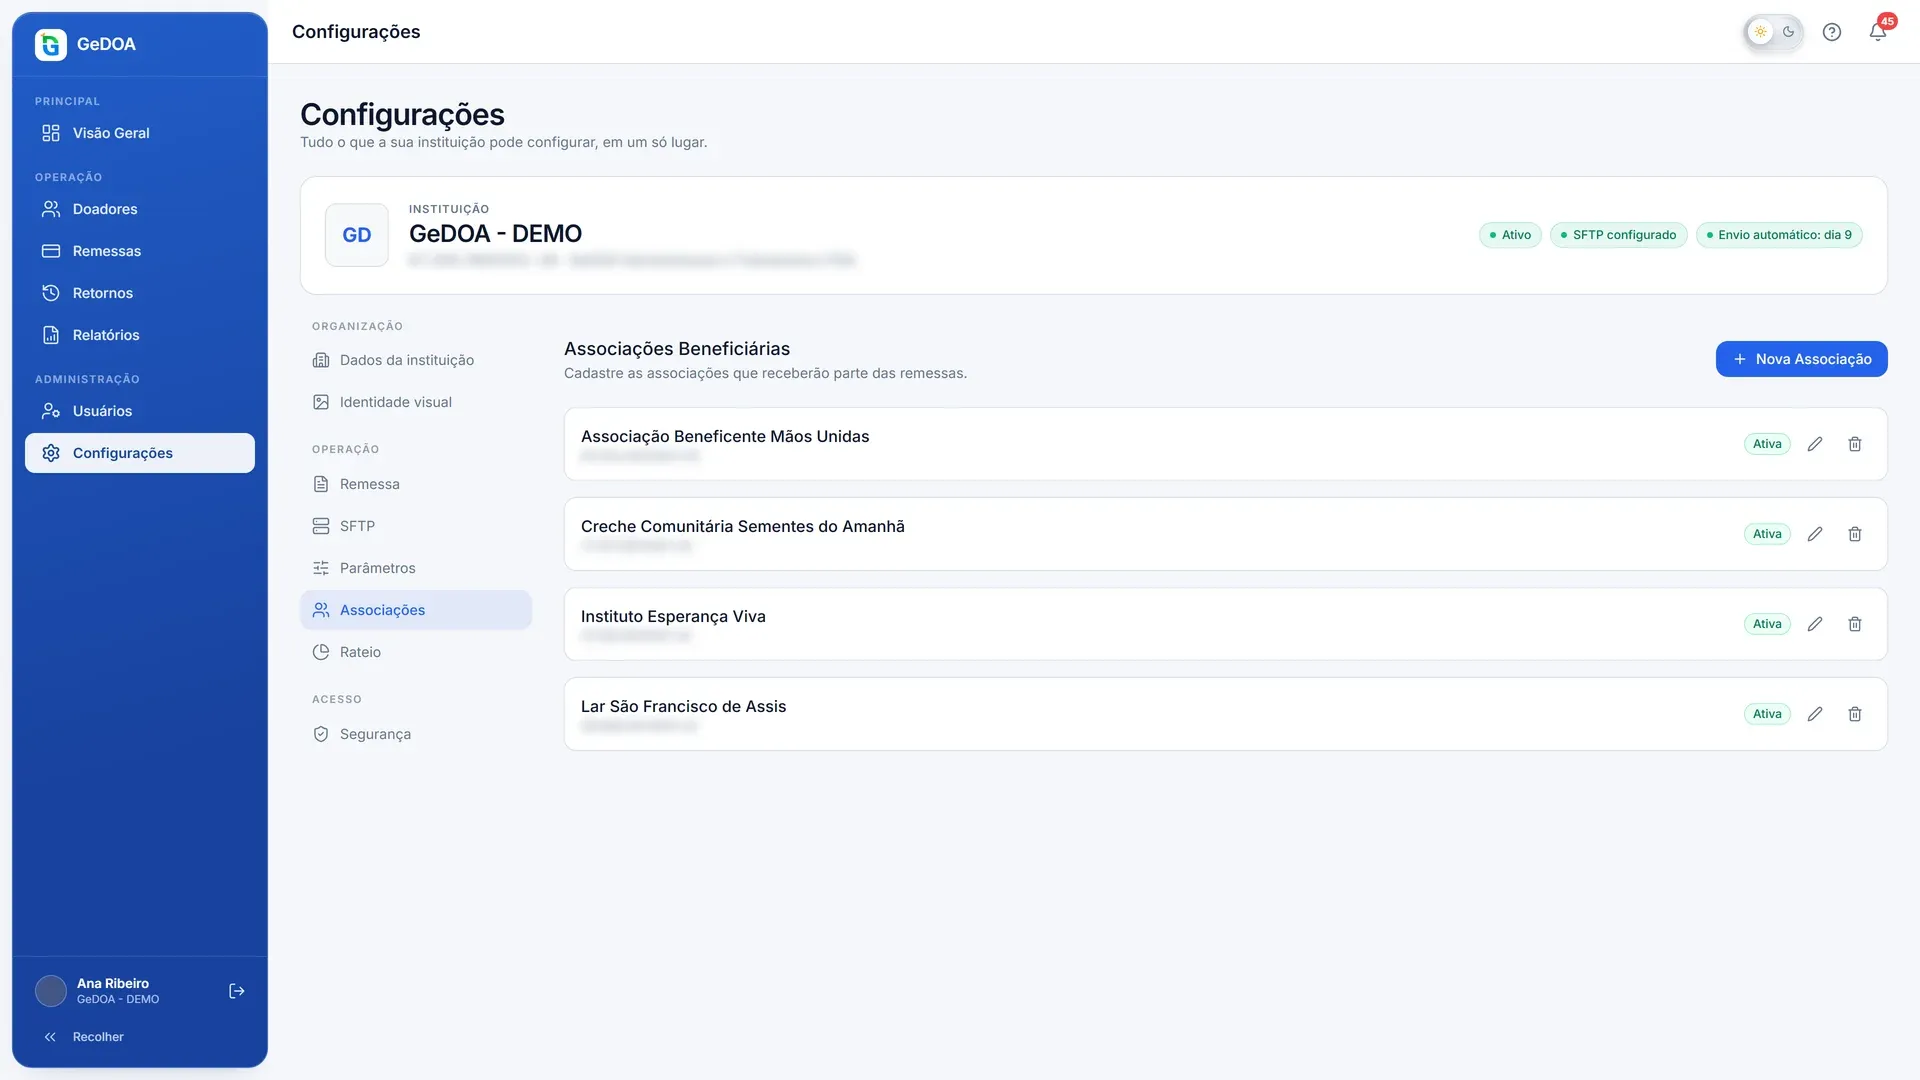The width and height of the screenshot is (1920, 1080).
Task: Select Configurações in the sidebar
Action: [140, 453]
